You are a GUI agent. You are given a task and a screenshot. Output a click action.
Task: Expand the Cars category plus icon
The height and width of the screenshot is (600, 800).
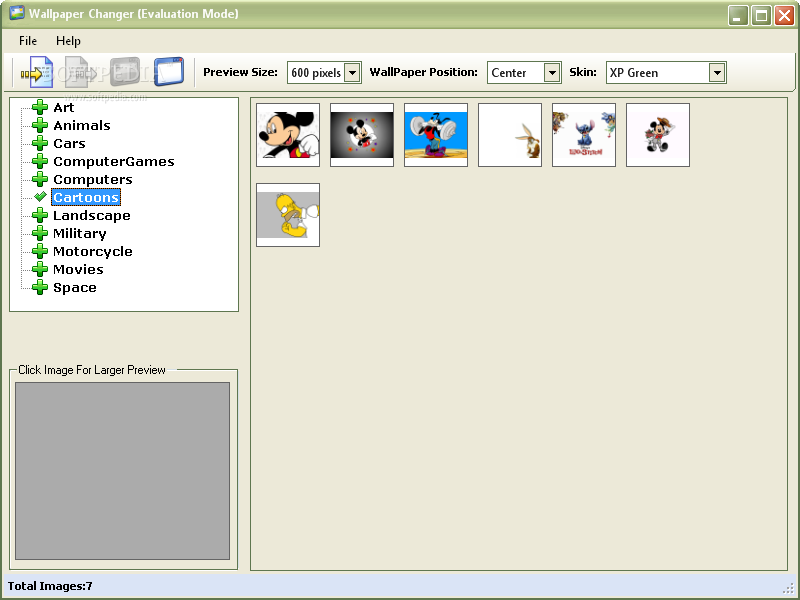point(40,143)
